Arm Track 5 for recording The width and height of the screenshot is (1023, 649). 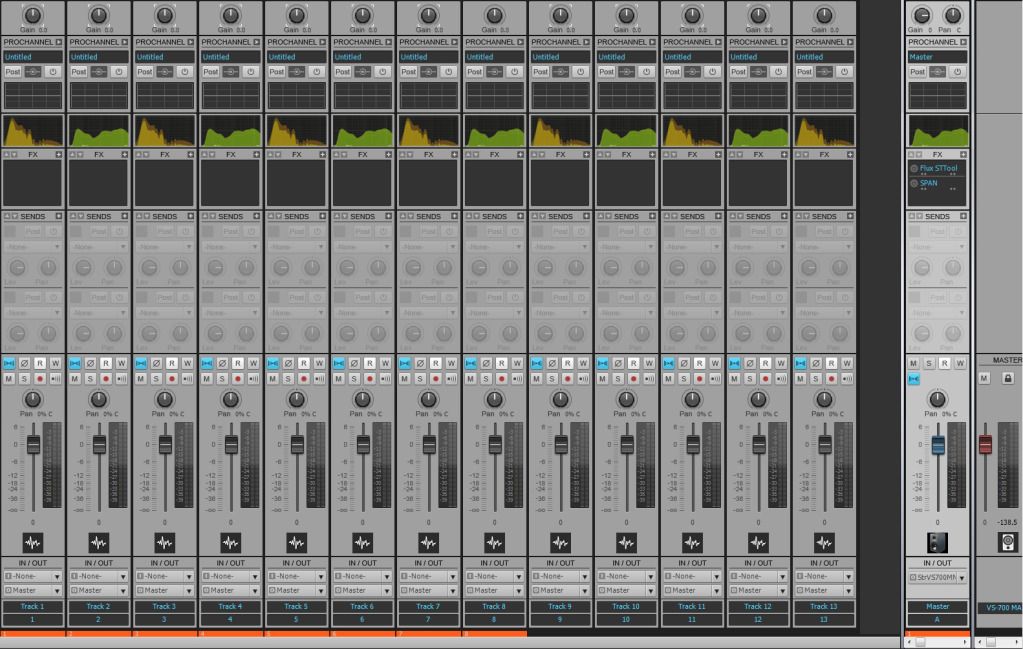[x=303, y=379]
